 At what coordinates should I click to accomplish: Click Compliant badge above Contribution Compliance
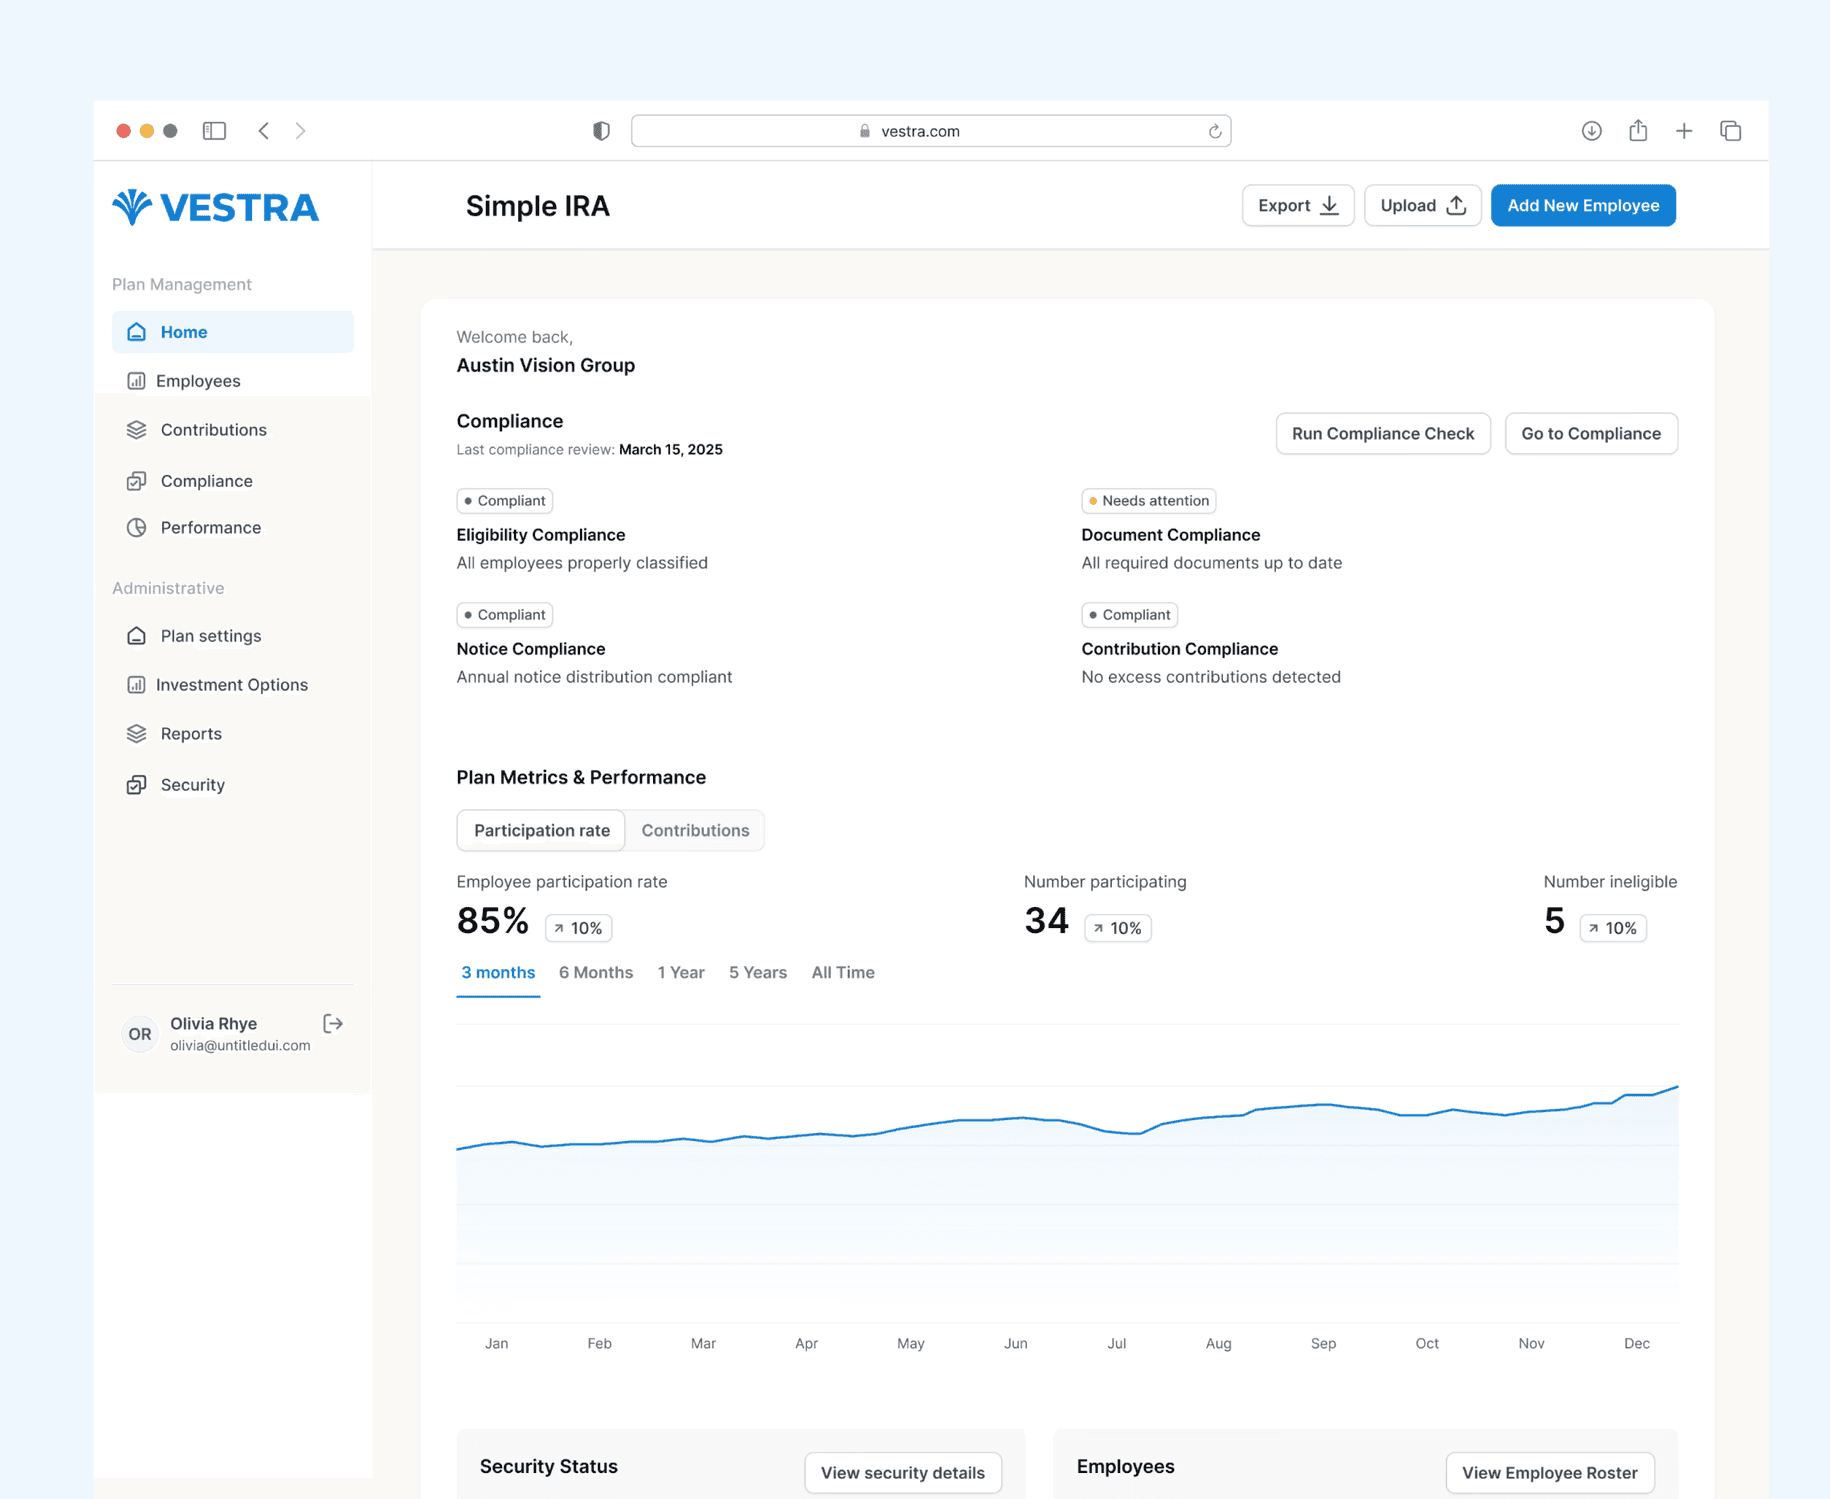click(x=1130, y=615)
